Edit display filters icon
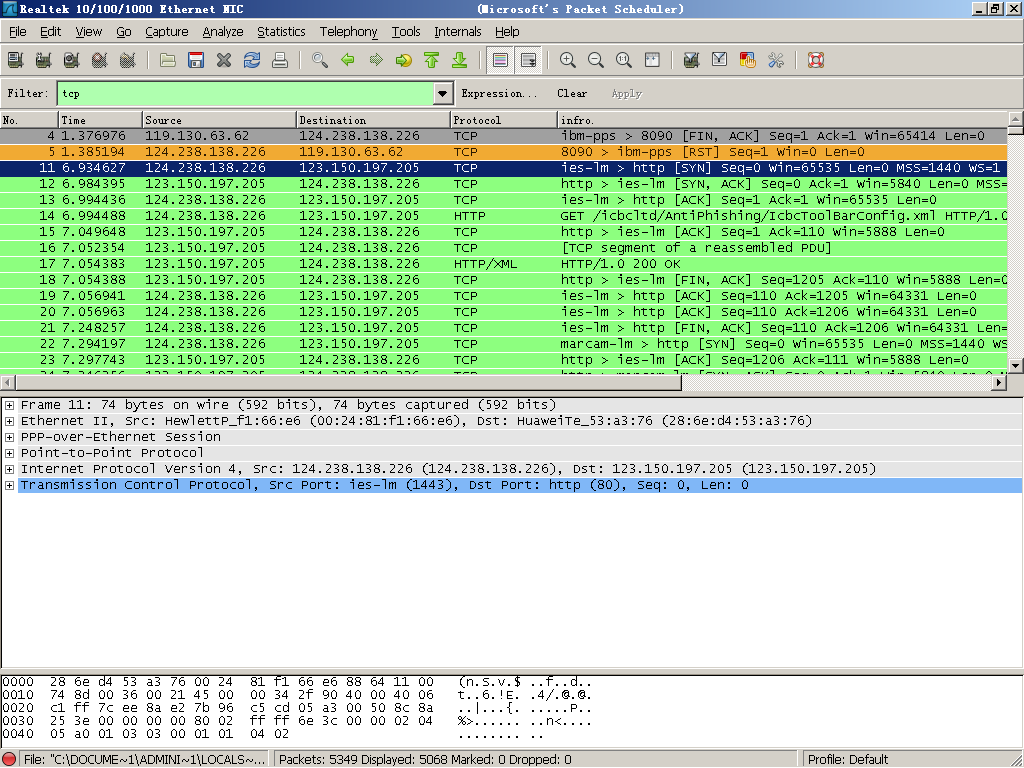The height and width of the screenshot is (768, 1024). click(x=720, y=61)
